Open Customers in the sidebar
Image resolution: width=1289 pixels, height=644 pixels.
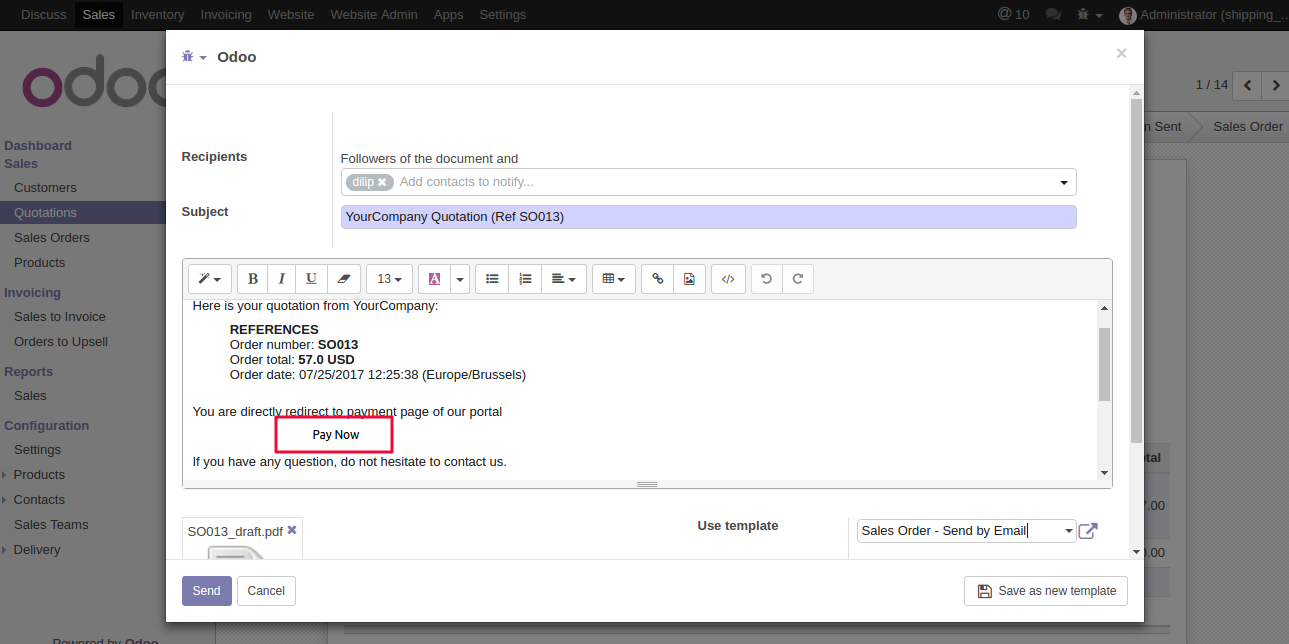point(45,188)
